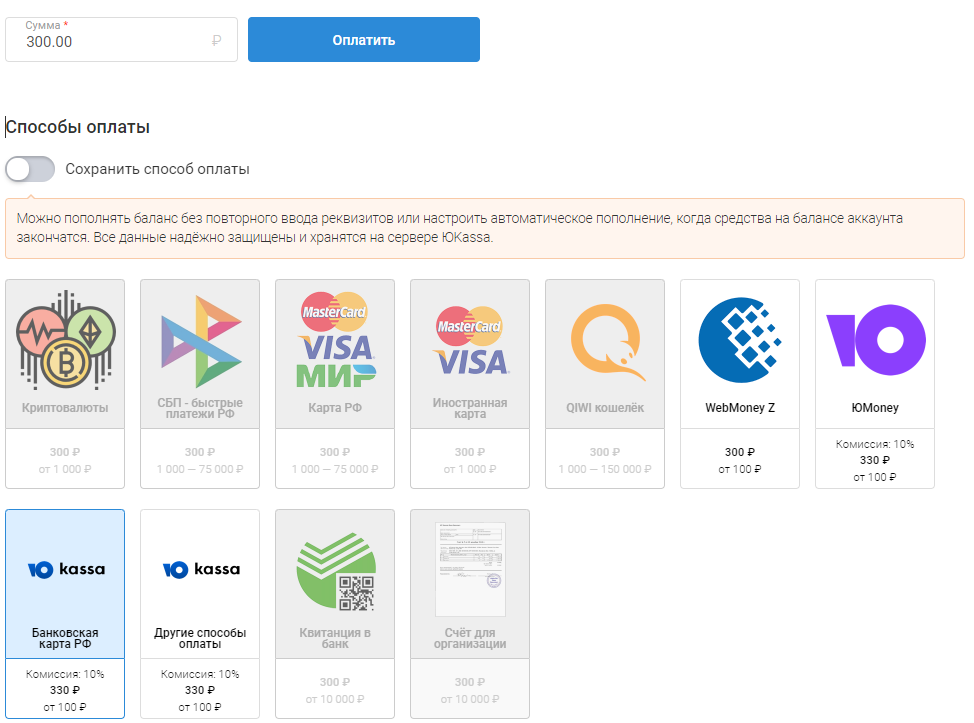
Task: Click the Счёт для организации label
Action: click(x=470, y=638)
